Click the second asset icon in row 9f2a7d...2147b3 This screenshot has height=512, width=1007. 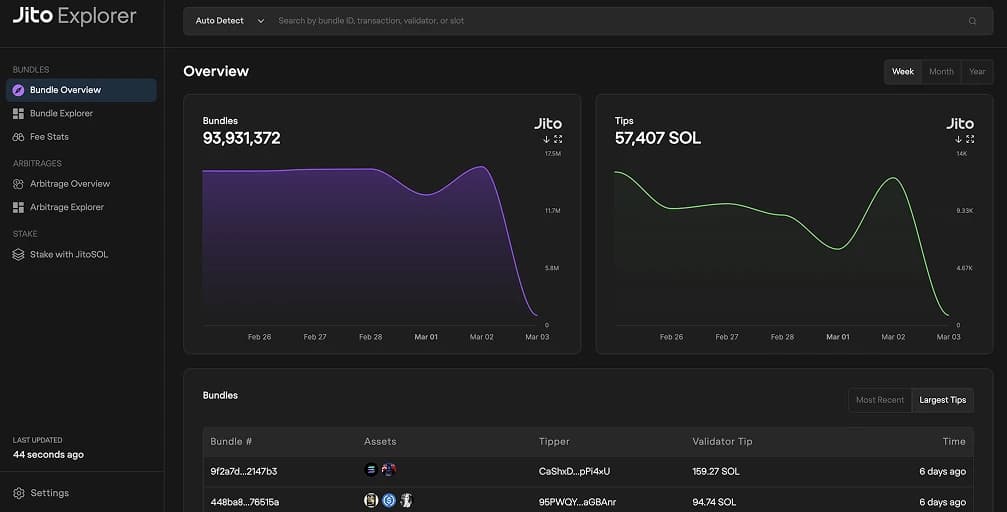[389, 470]
